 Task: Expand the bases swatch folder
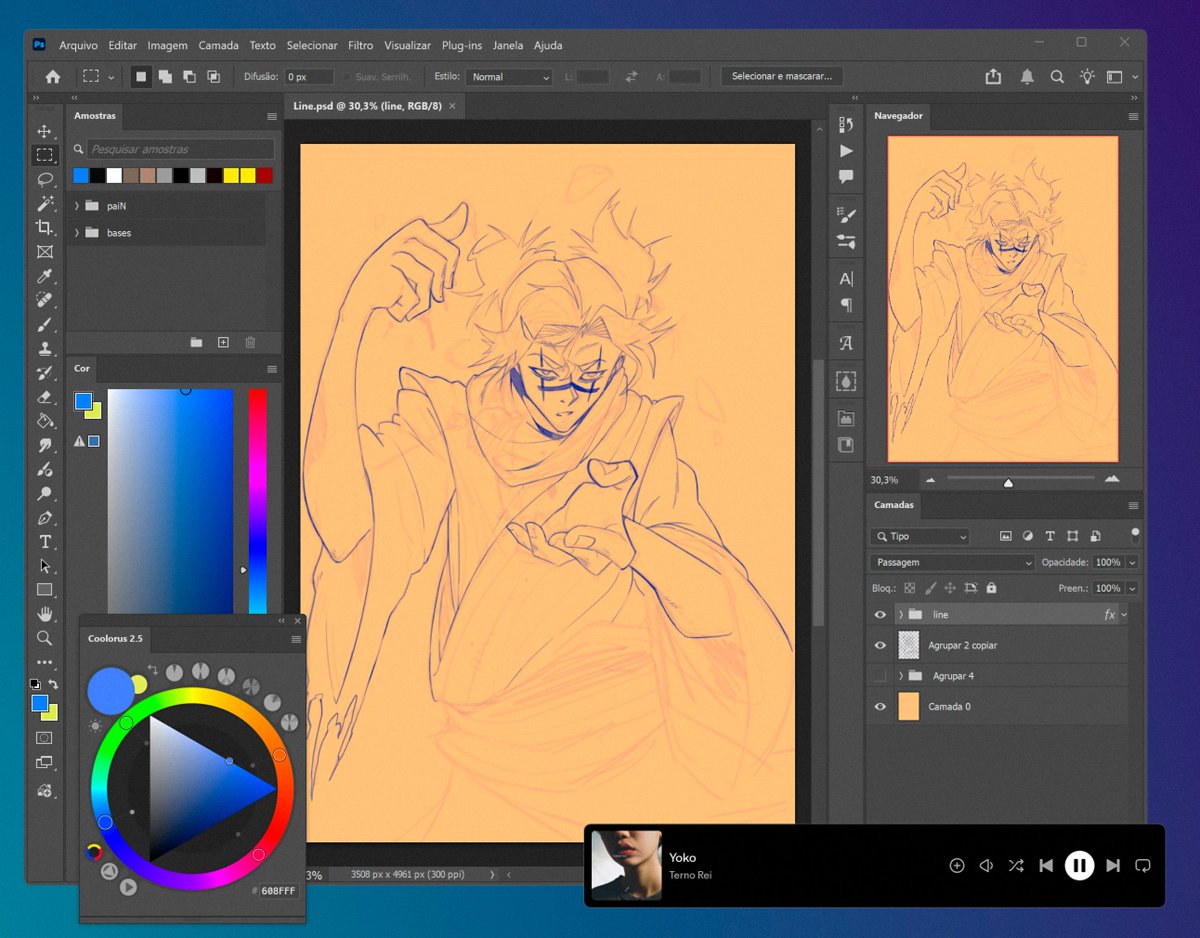pos(77,233)
